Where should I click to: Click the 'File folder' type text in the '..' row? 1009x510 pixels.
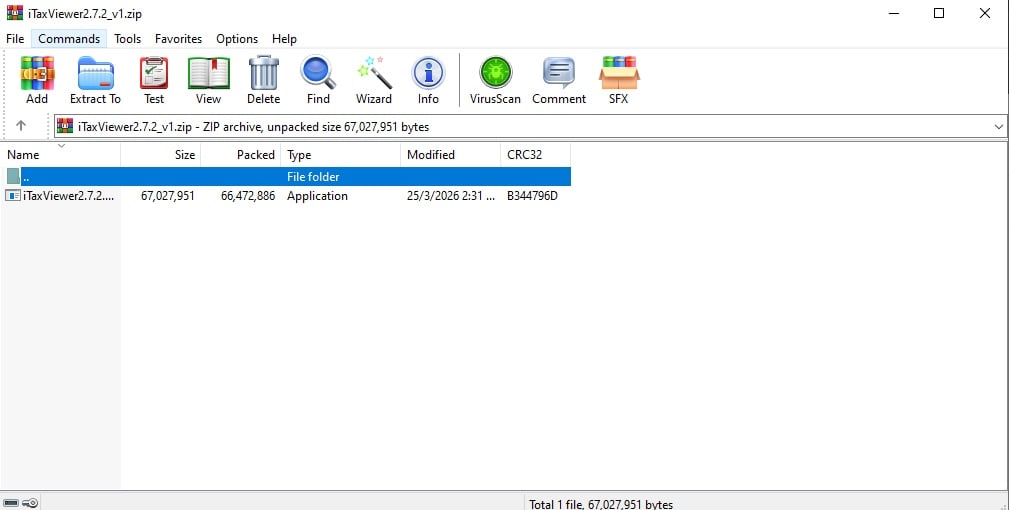[x=313, y=176]
